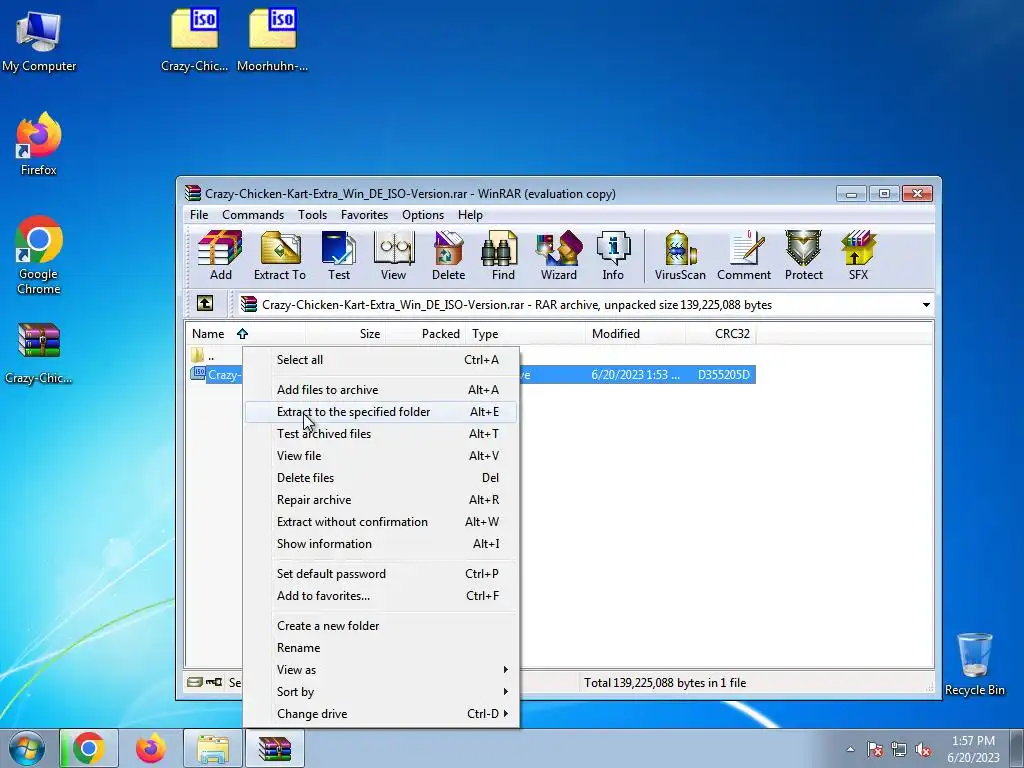1024x768 pixels.
Task: Open the View toolbar icon
Action: click(393, 255)
